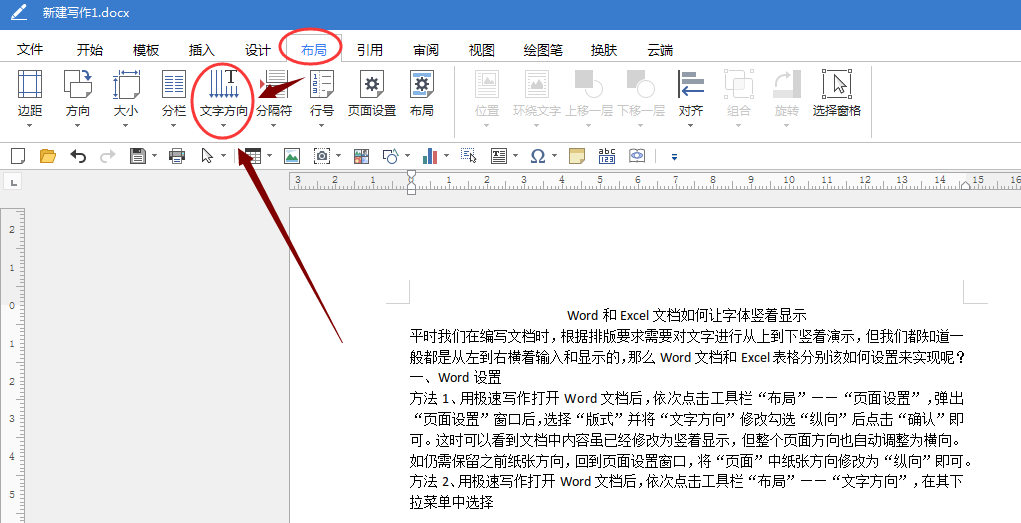Click the select objects icon with dotted lines

point(468,156)
